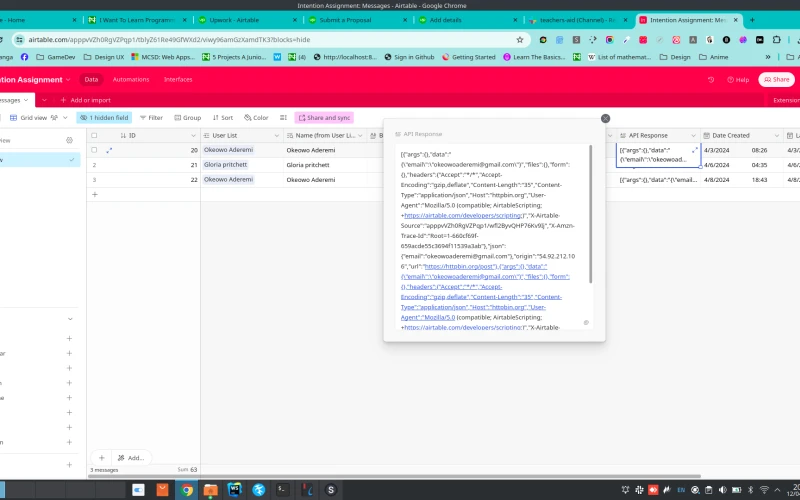Open the first view type plus icon in sidebar
The image size is (800, 500).
coord(69,338)
